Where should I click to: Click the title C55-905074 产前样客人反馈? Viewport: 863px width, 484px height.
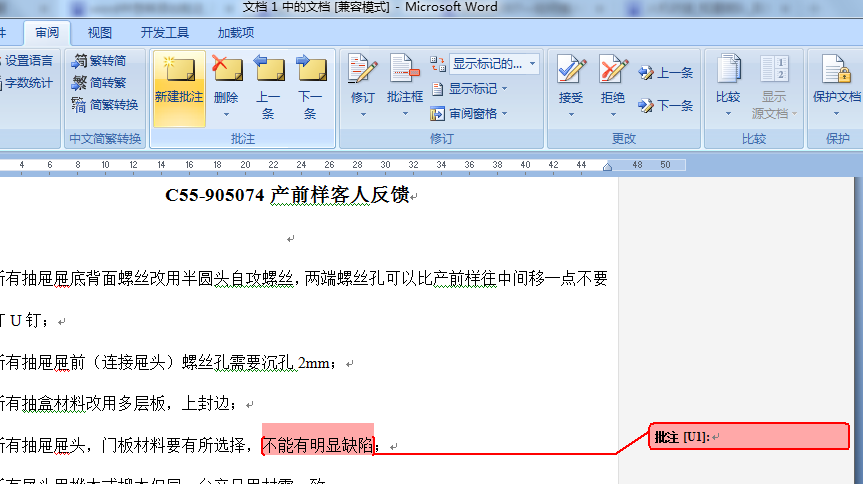287,195
